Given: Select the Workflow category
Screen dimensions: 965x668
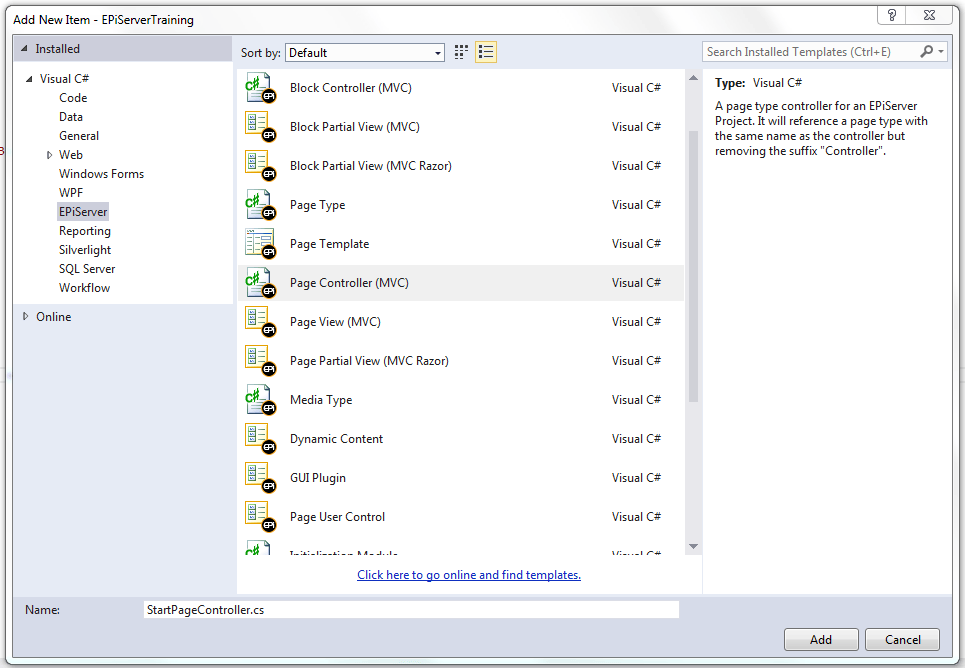Looking at the screenshot, I should [x=84, y=288].
